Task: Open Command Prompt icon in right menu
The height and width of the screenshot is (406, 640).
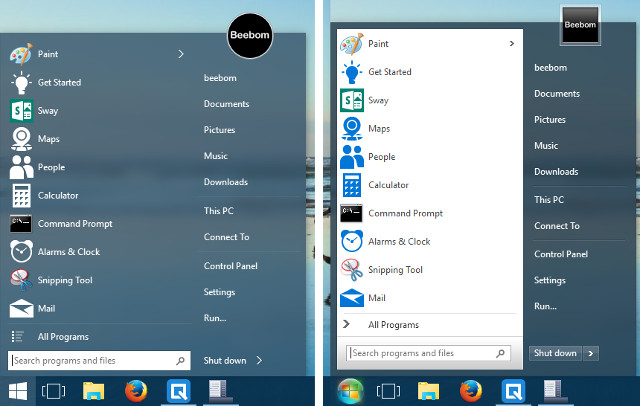Action: (x=351, y=213)
